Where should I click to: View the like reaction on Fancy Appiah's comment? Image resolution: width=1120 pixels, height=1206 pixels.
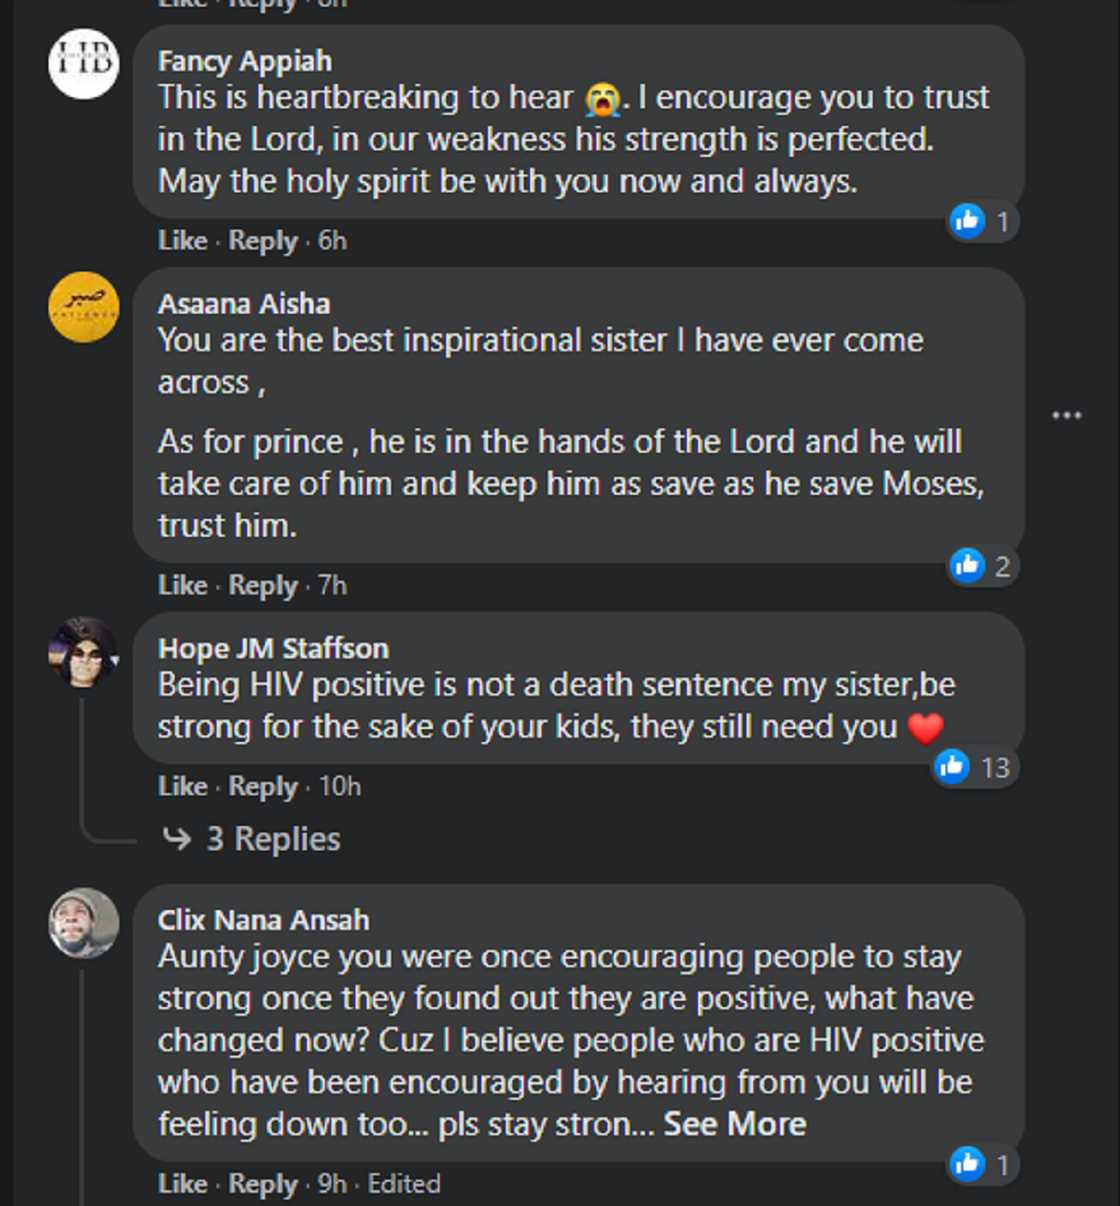982,220
